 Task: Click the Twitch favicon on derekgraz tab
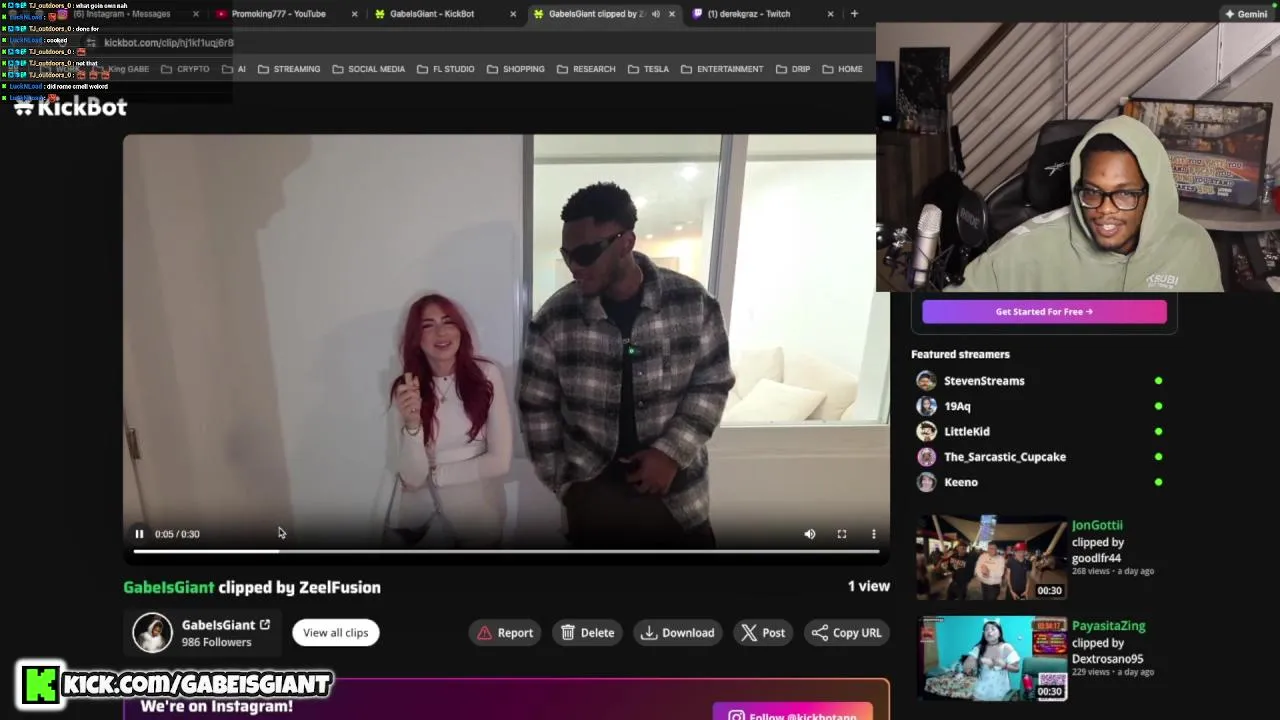point(698,14)
